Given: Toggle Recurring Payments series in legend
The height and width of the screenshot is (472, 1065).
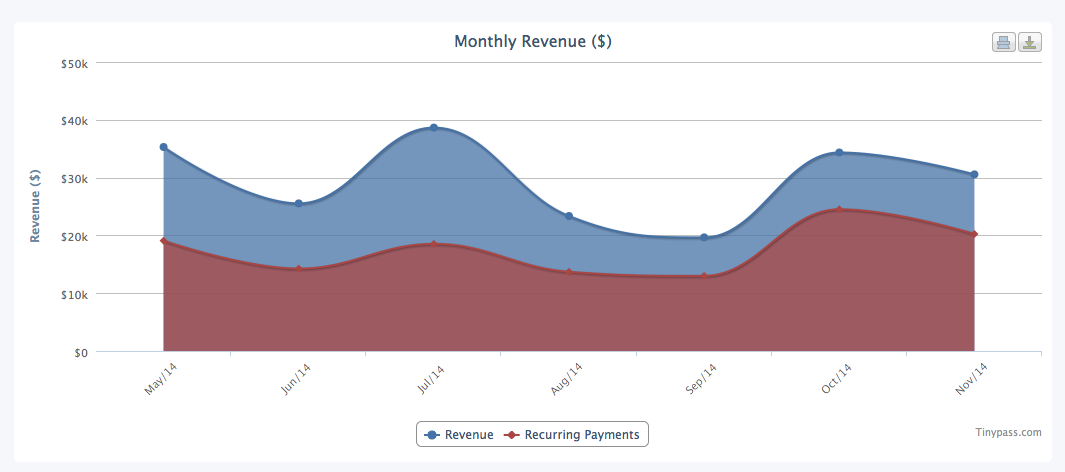Looking at the screenshot, I should click(574, 435).
